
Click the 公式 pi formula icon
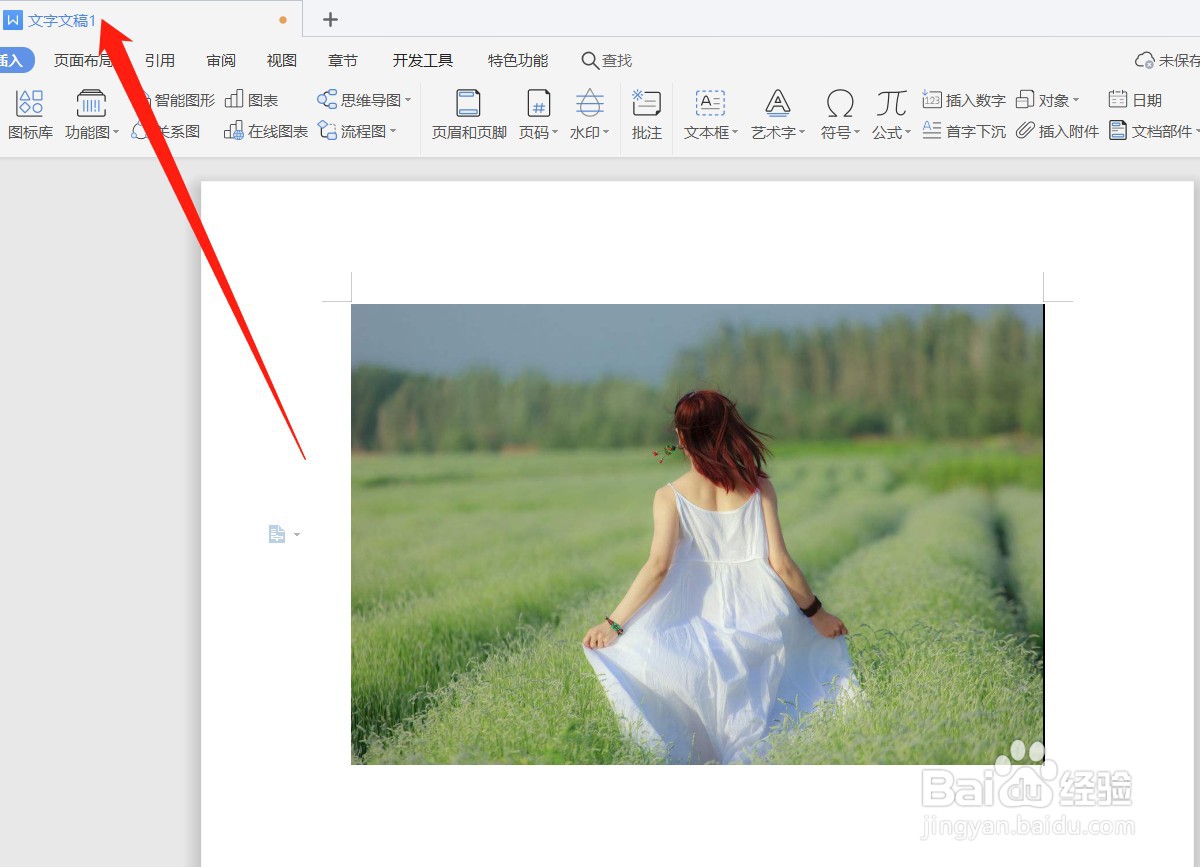pyautogui.click(x=891, y=103)
